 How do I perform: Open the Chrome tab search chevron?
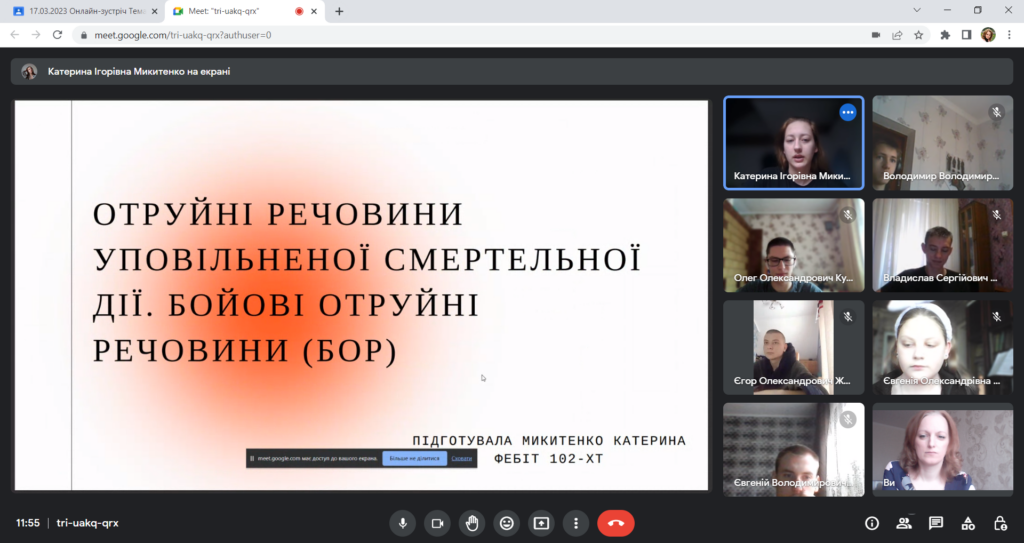coord(918,10)
